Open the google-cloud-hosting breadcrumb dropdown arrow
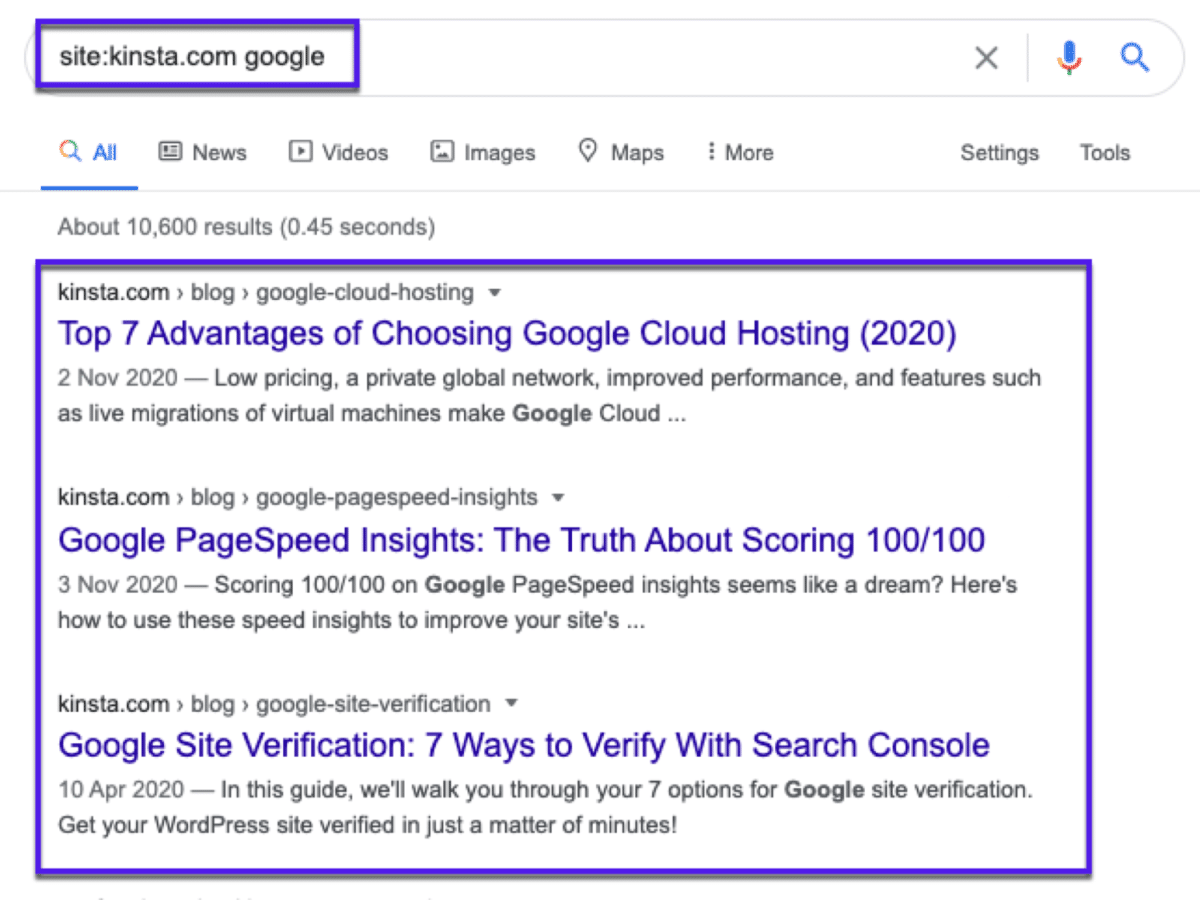 point(494,292)
